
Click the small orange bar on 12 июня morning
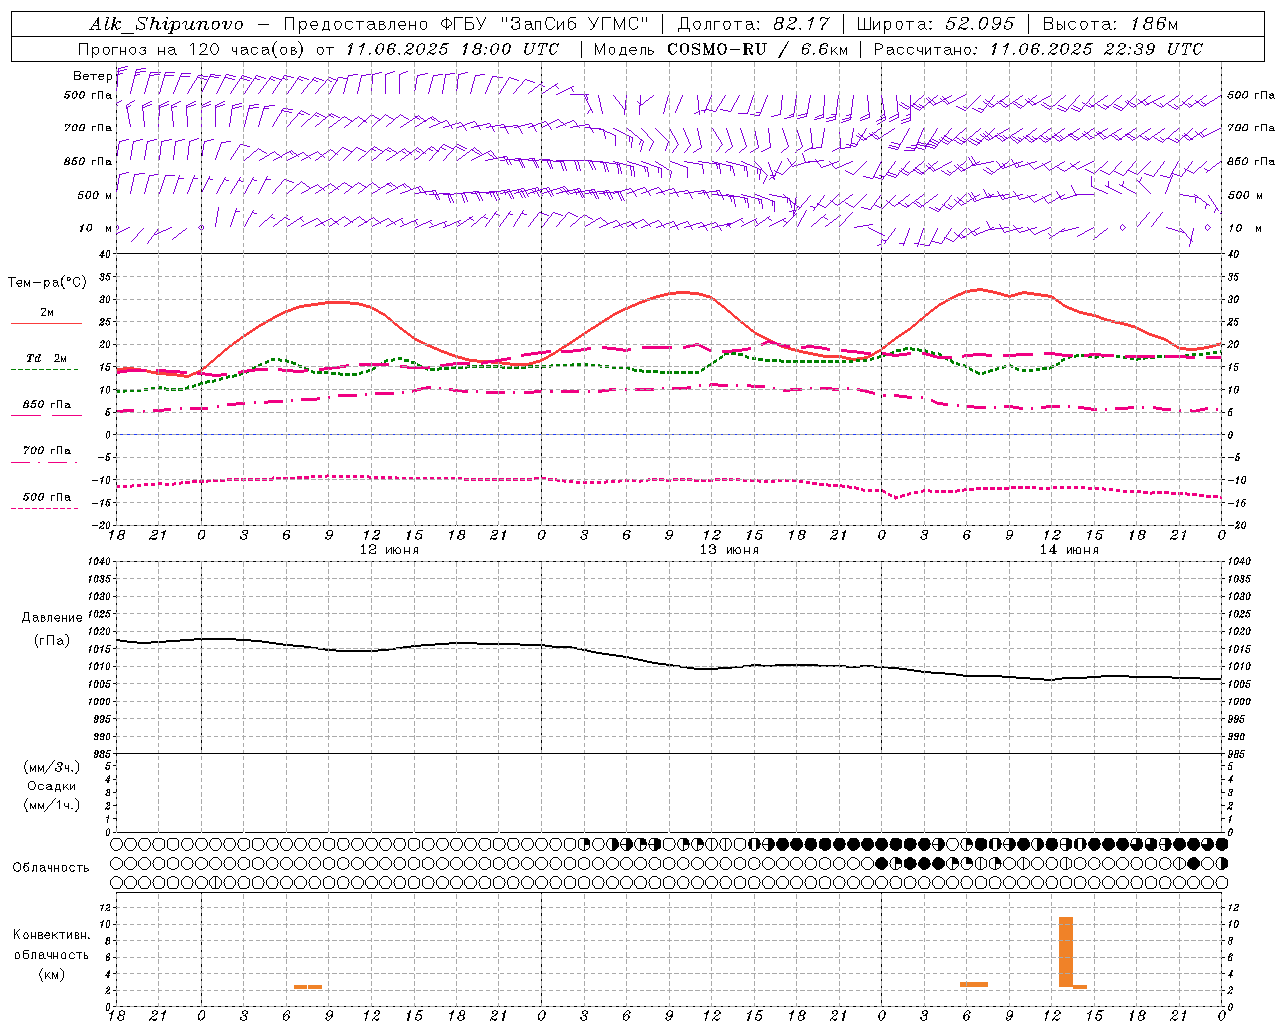[308, 987]
